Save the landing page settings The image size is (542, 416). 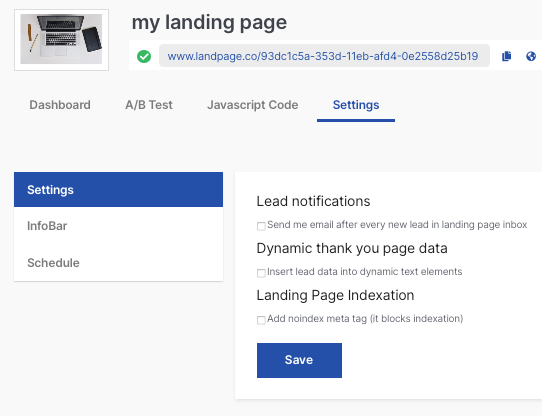click(x=299, y=360)
